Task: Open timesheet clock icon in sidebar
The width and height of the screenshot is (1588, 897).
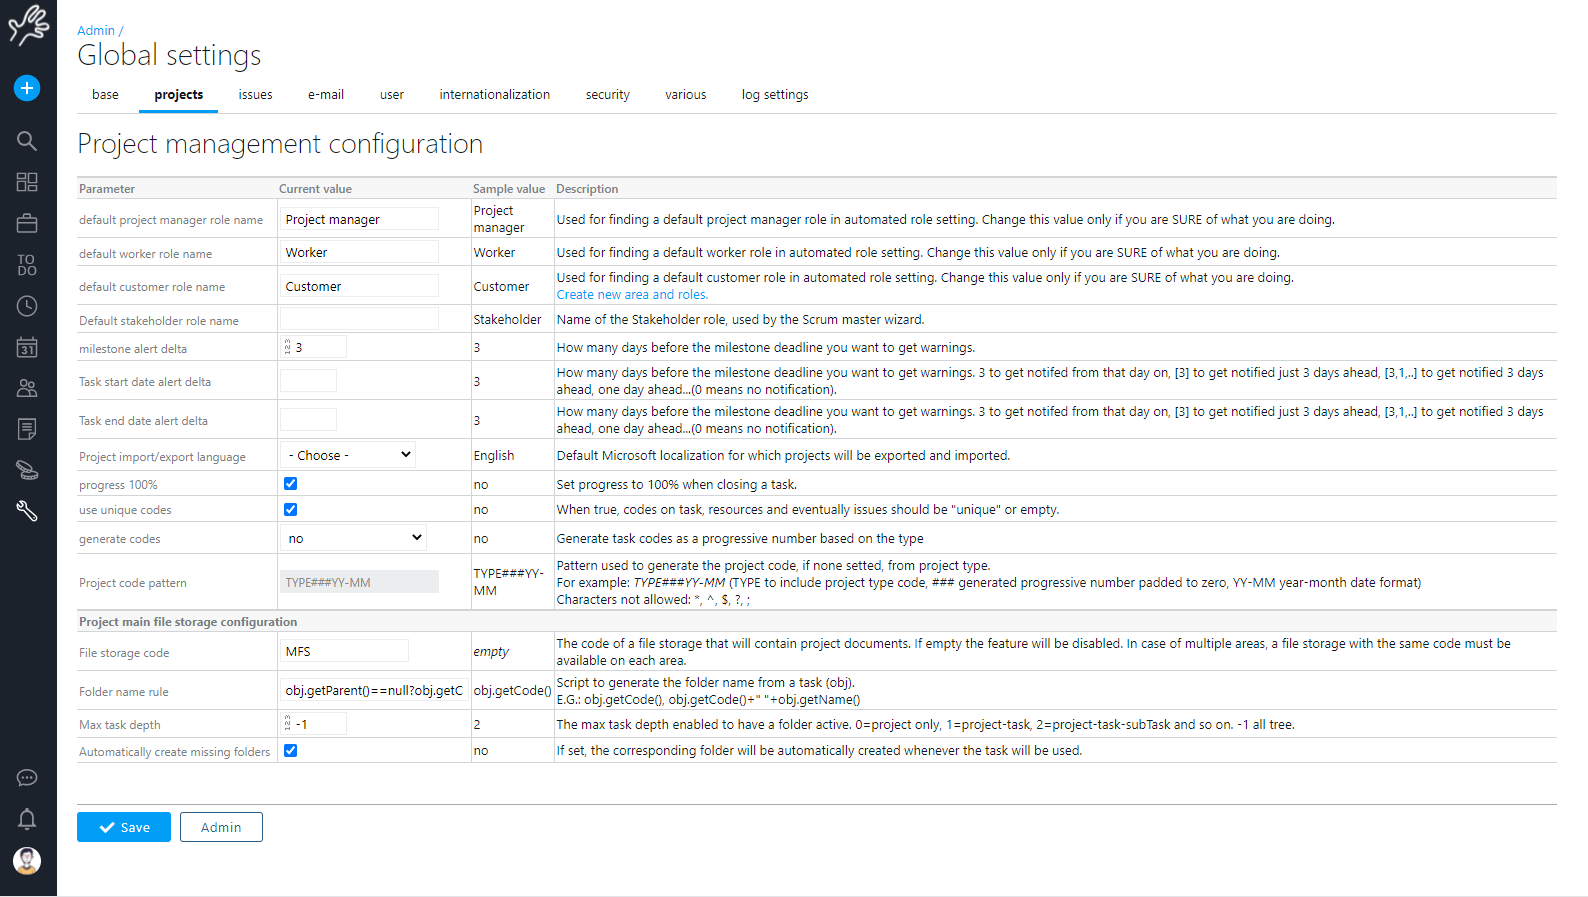Action: 27,306
